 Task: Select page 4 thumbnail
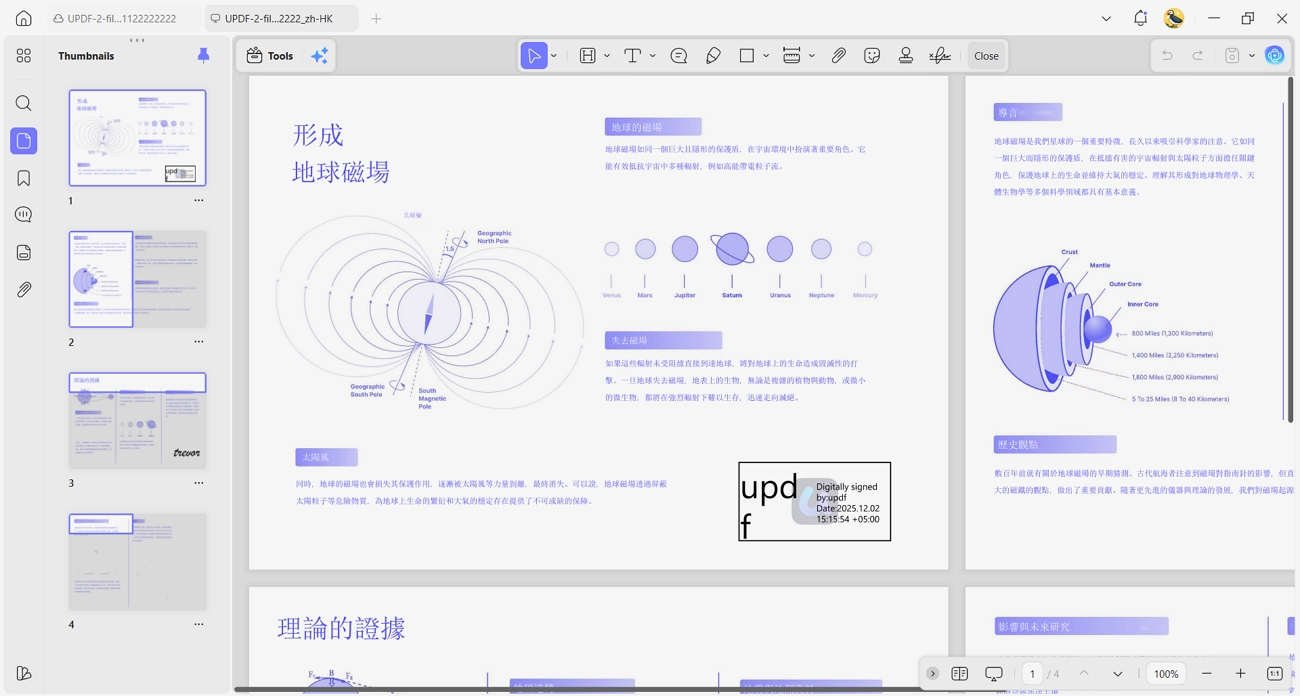(137, 562)
